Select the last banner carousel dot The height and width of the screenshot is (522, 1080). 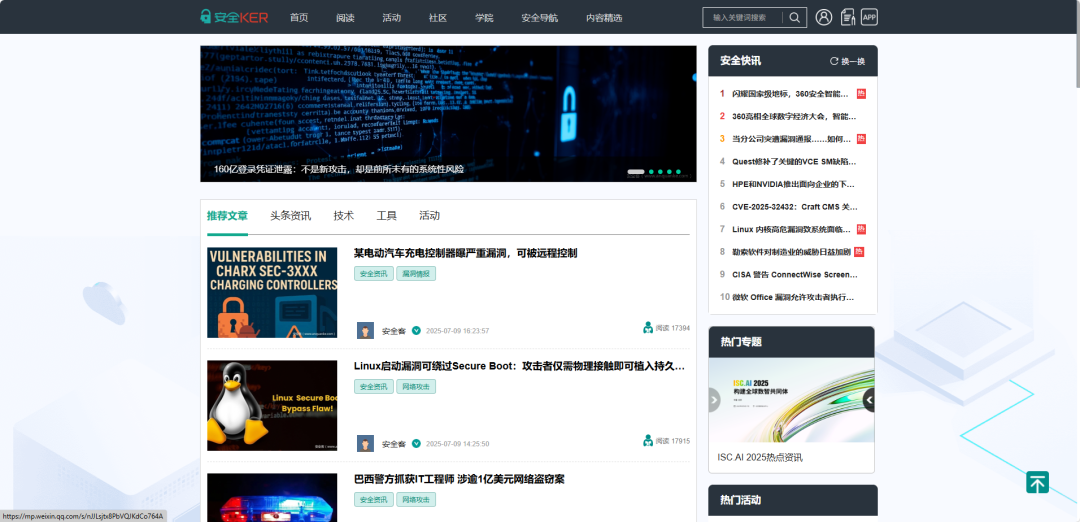click(x=678, y=171)
